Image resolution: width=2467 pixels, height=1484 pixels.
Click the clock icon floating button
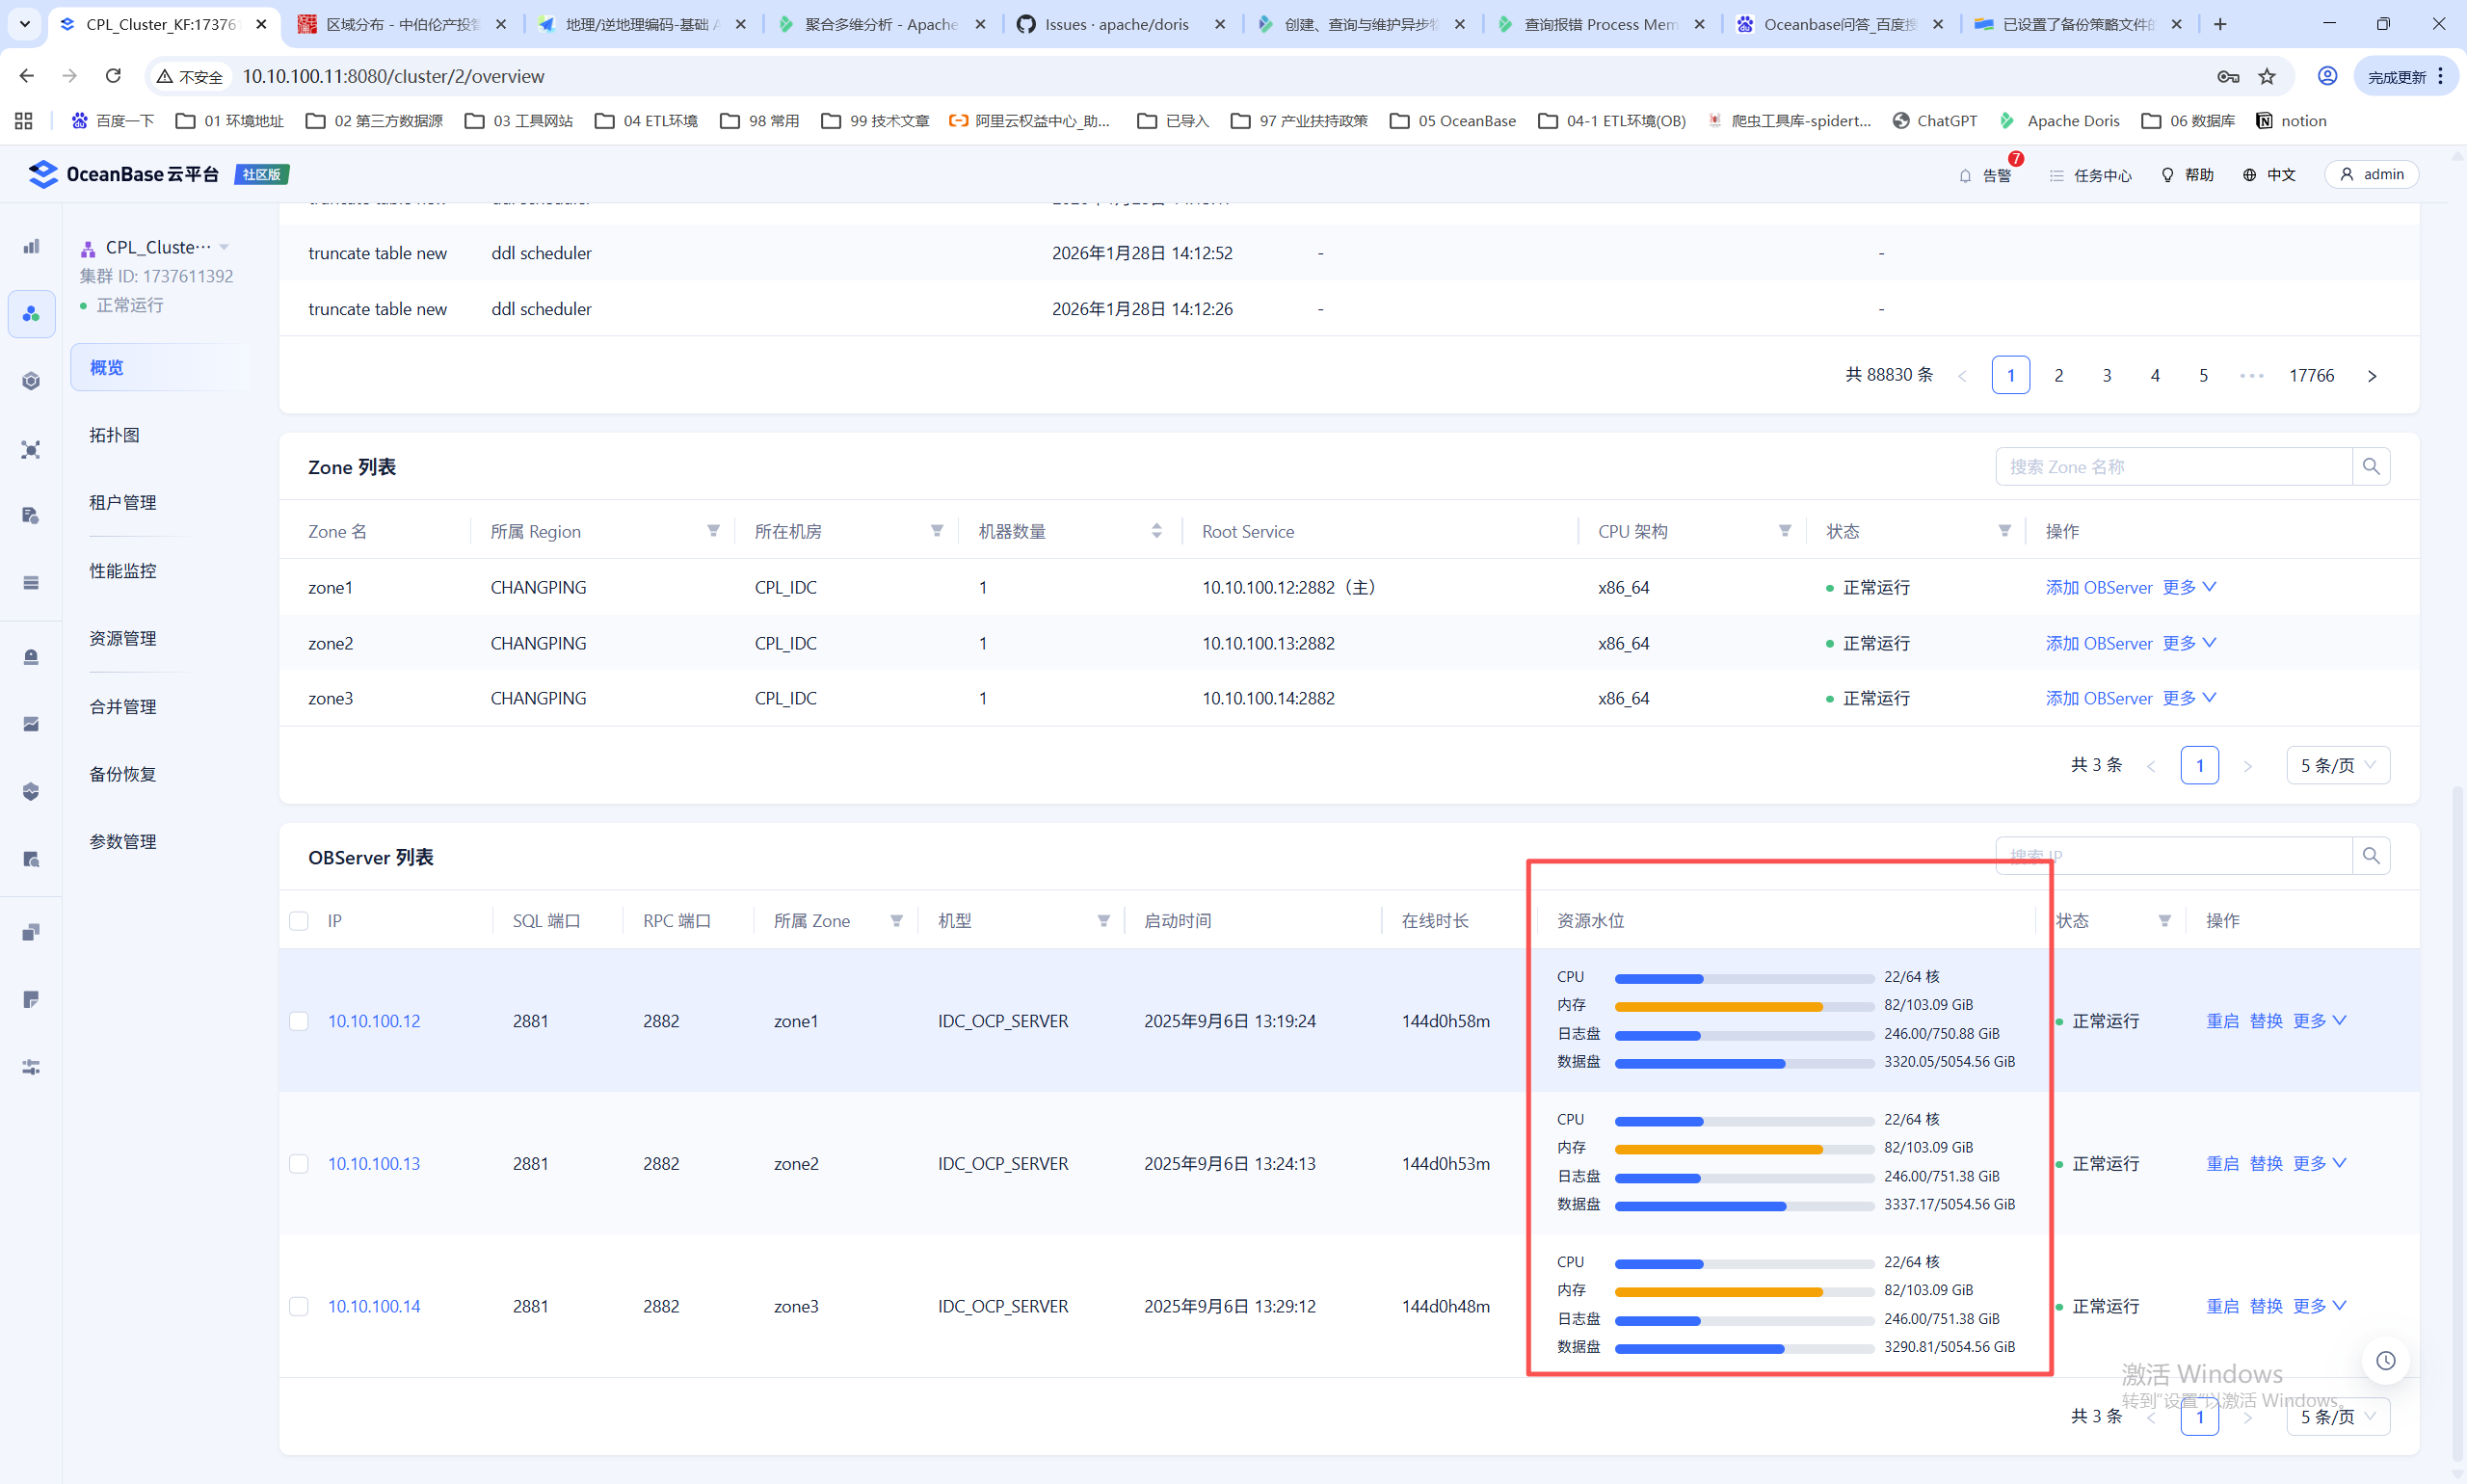click(2386, 1360)
